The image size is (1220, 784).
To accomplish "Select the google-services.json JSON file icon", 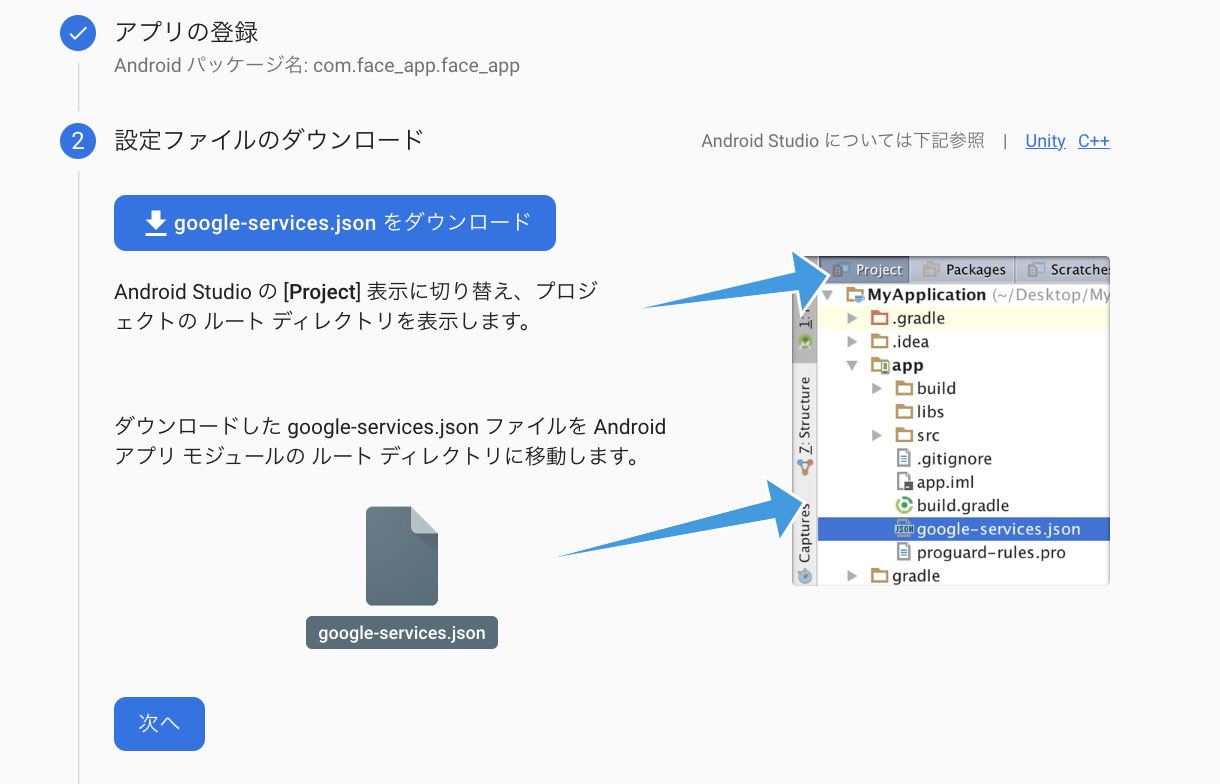I will 906,528.
